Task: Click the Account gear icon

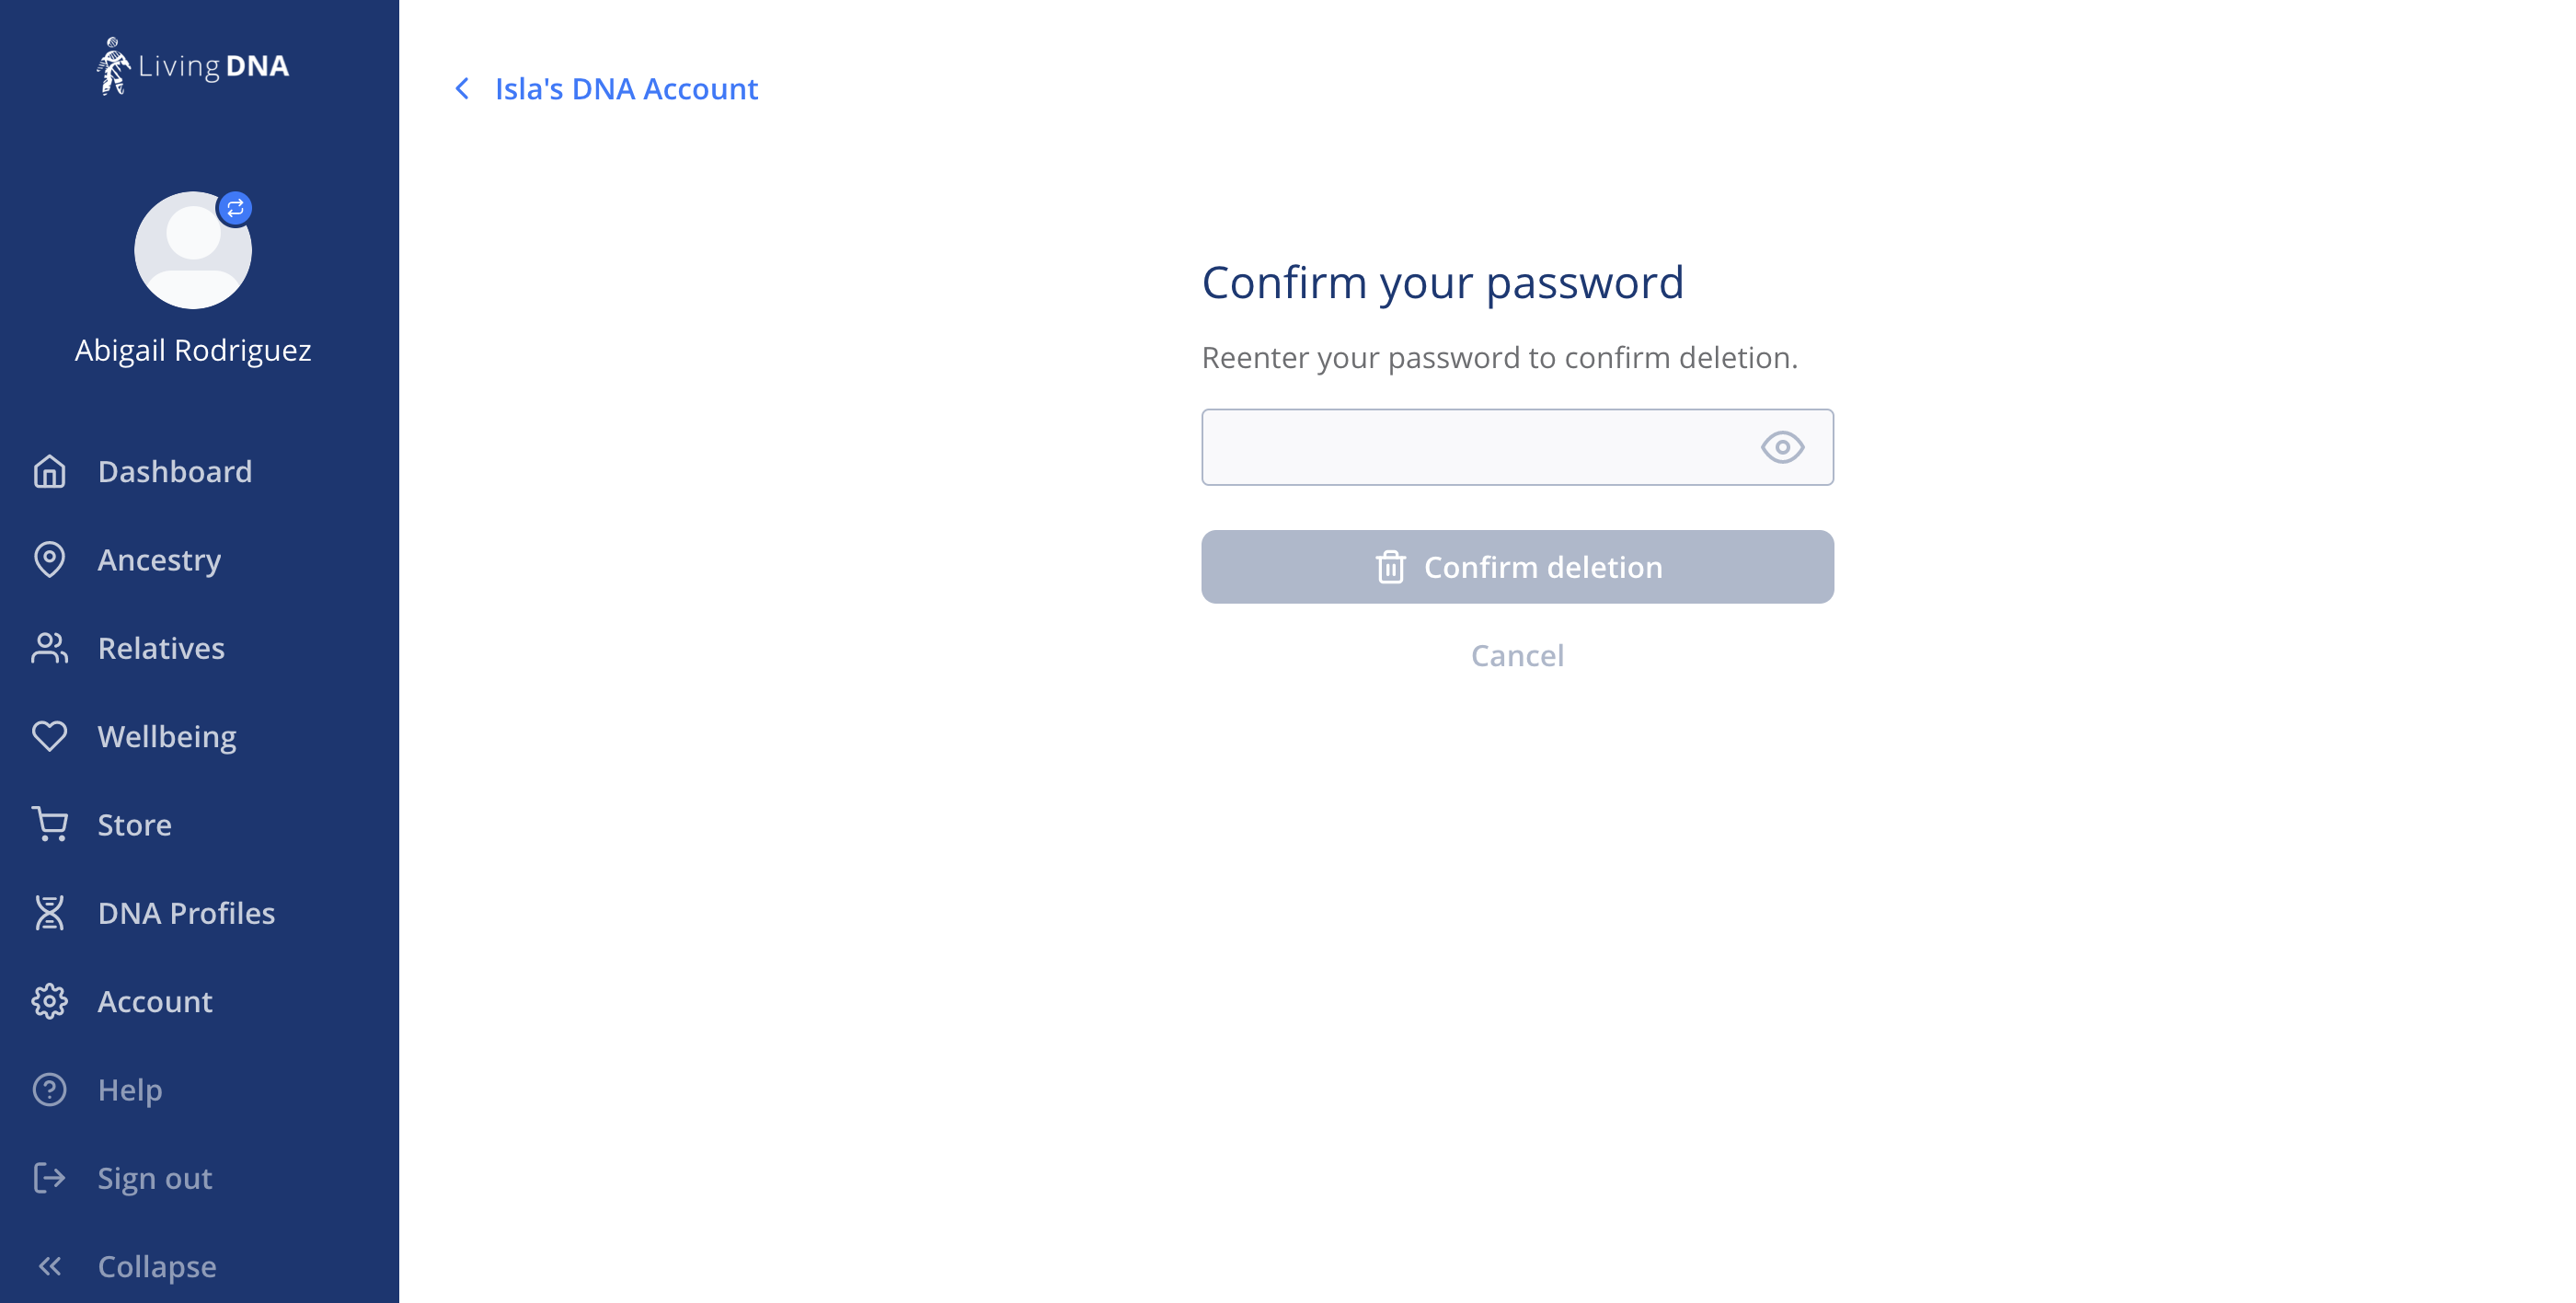Action: pyautogui.click(x=49, y=1001)
